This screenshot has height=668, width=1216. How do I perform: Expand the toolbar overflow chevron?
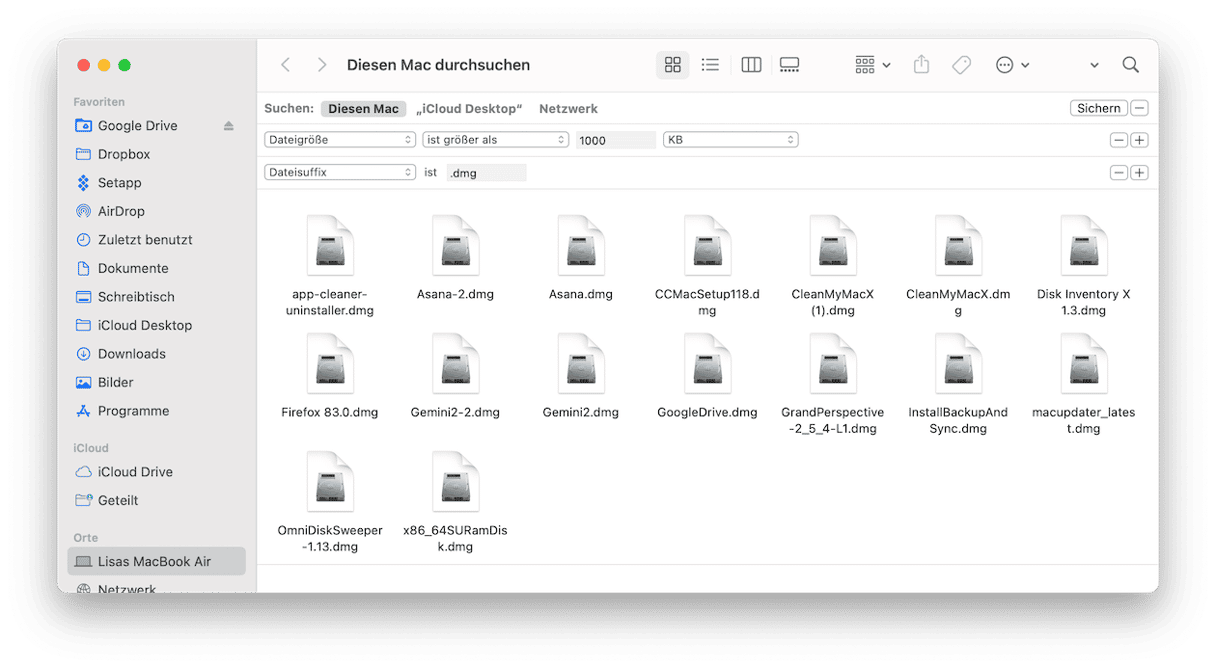point(1094,65)
